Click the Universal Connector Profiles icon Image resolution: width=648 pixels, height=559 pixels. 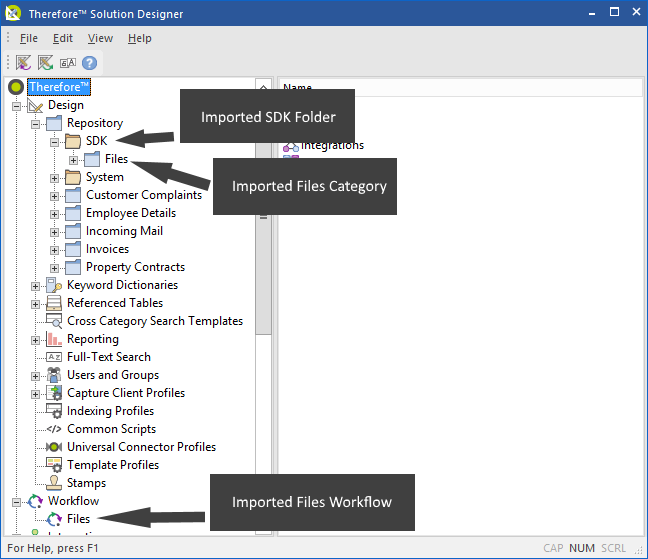[54, 447]
